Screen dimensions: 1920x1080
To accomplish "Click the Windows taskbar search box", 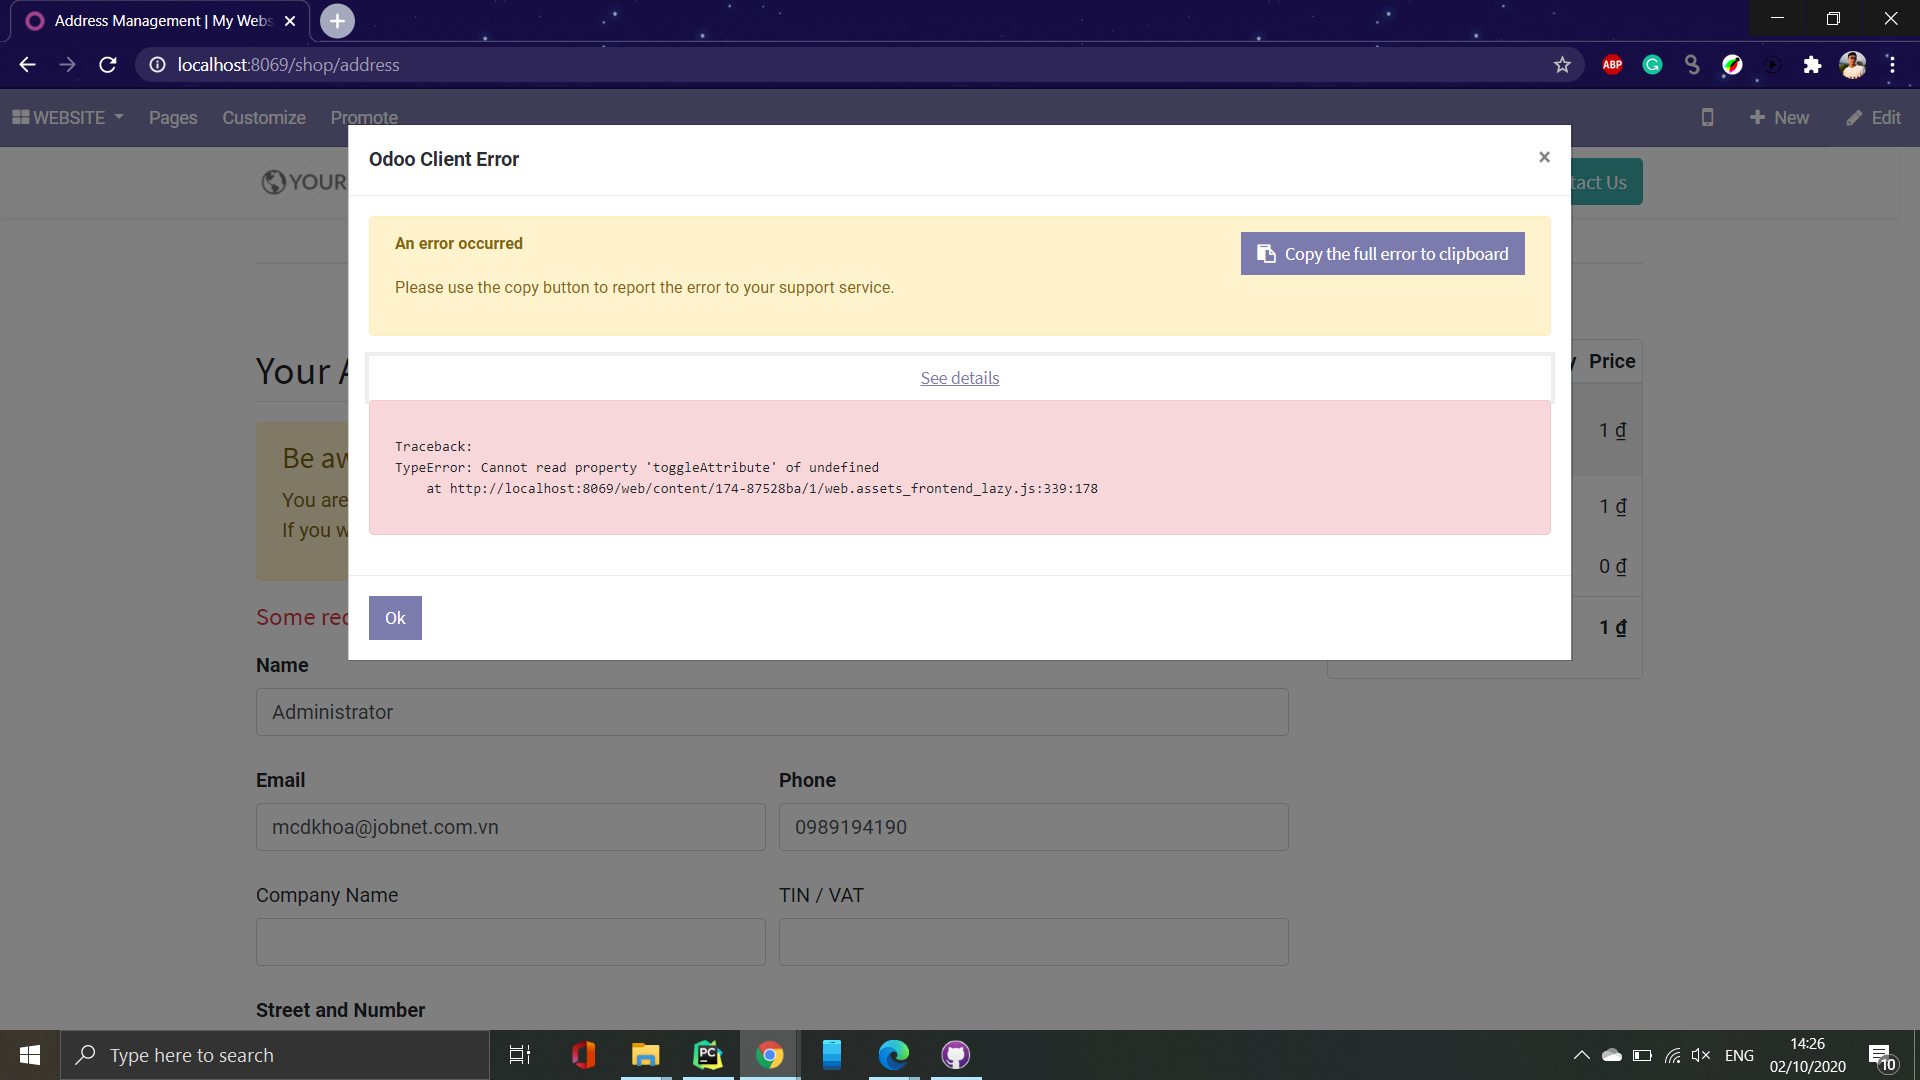I will [275, 1055].
